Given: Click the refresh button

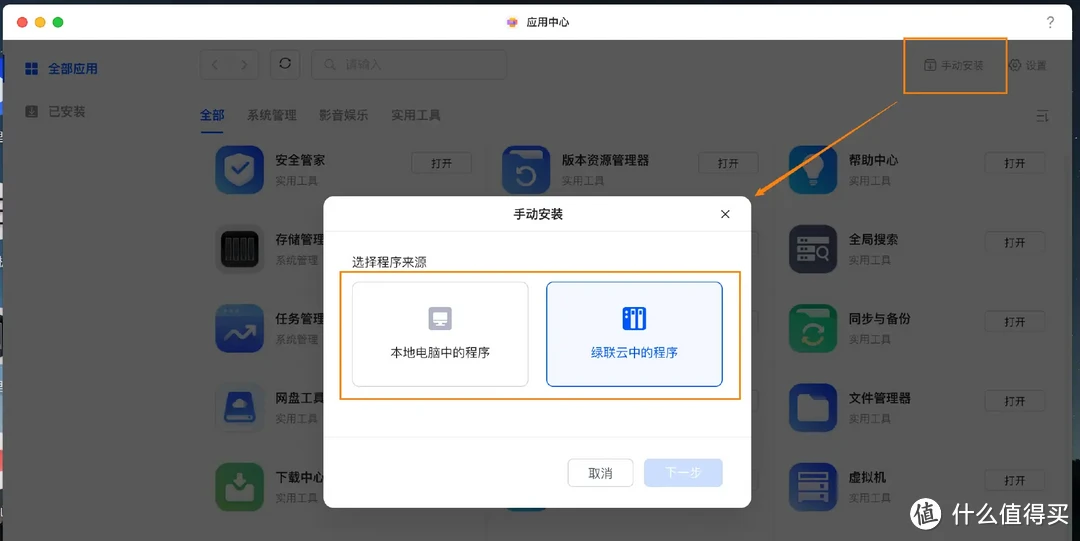Looking at the screenshot, I should pyautogui.click(x=284, y=64).
